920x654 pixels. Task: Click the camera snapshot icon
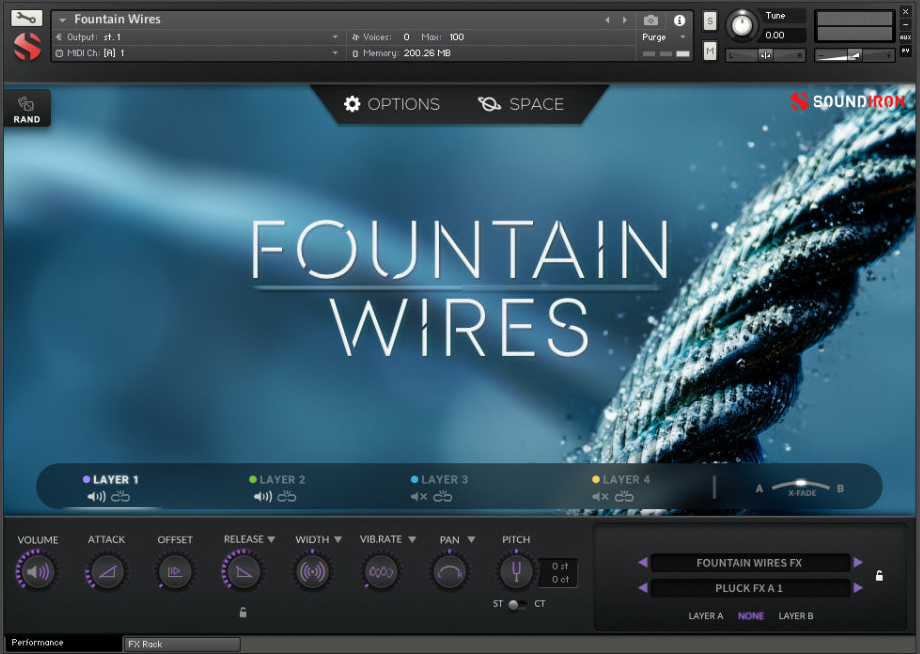651,21
